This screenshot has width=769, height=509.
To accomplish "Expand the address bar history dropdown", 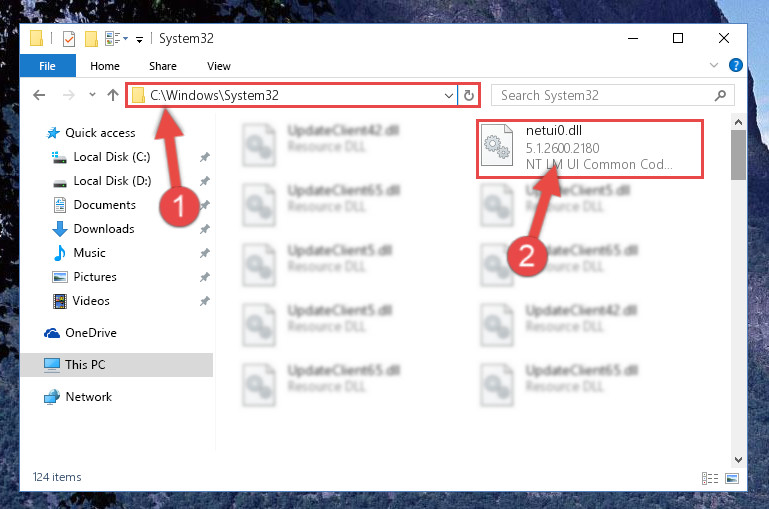I will tap(448, 96).
